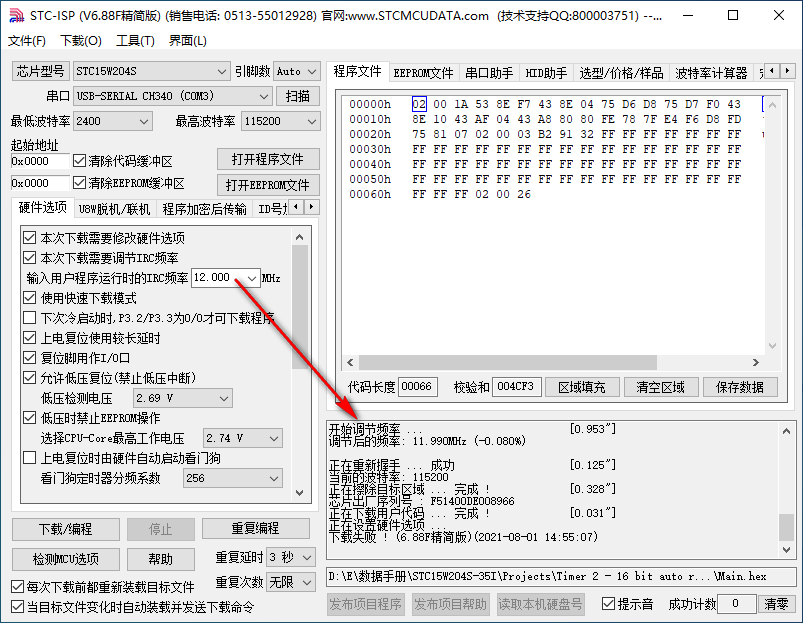Open 文件(F) menu

(27, 41)
